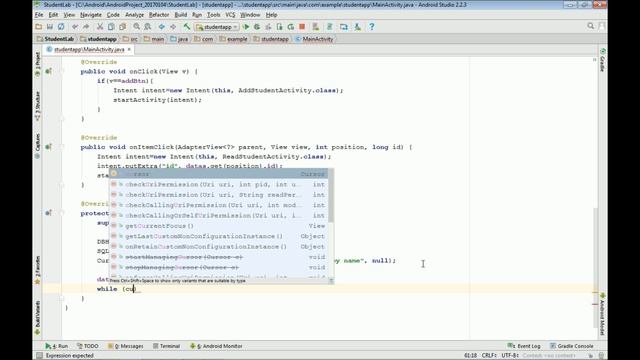
Task: Click the Undo arrow icon
Action: pos(75,27)
